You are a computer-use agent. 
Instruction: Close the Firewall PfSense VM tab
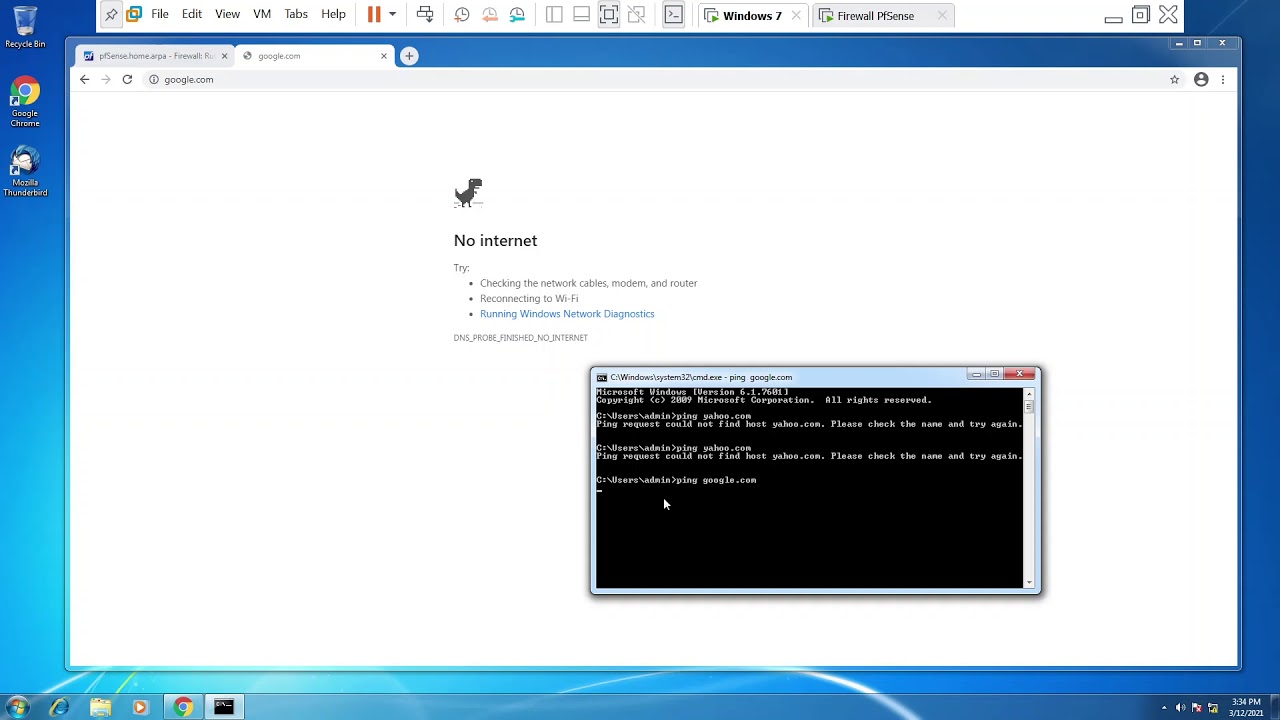(x=942, y=16)
